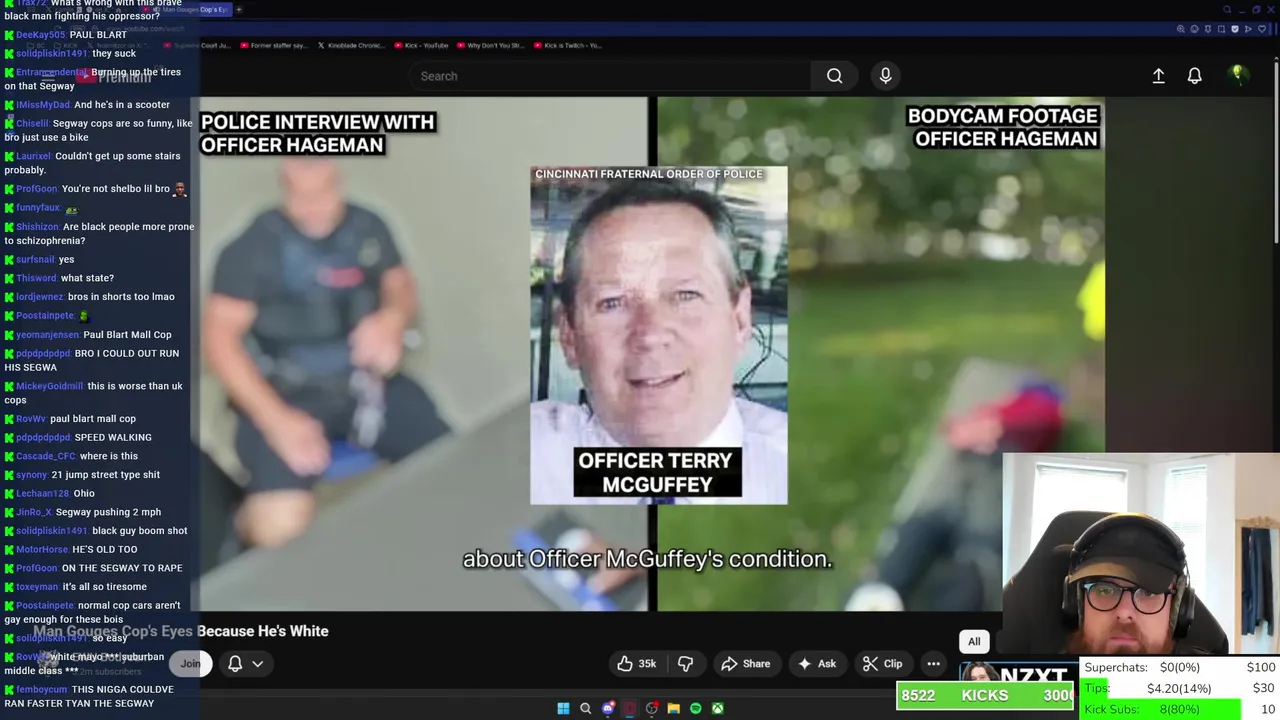Expand the notification preferences chevron

click(257, 663)
